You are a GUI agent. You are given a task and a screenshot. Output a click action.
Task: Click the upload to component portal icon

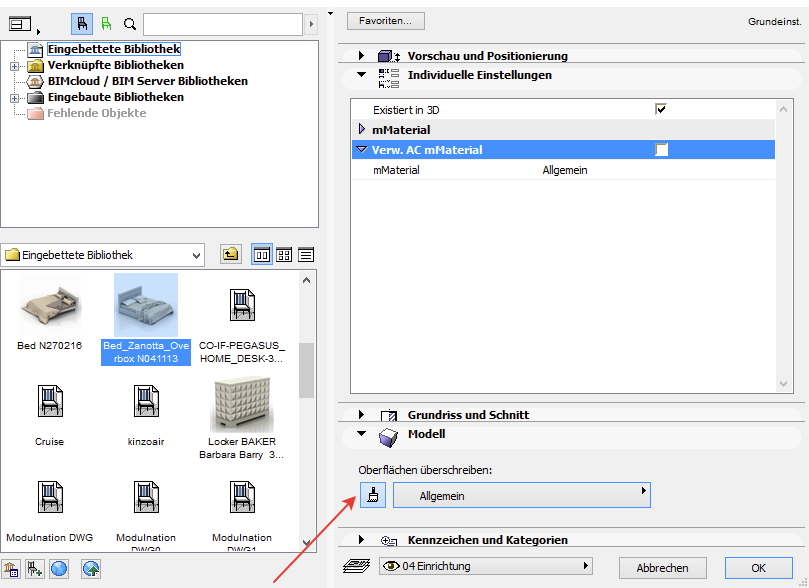point(91,569)
